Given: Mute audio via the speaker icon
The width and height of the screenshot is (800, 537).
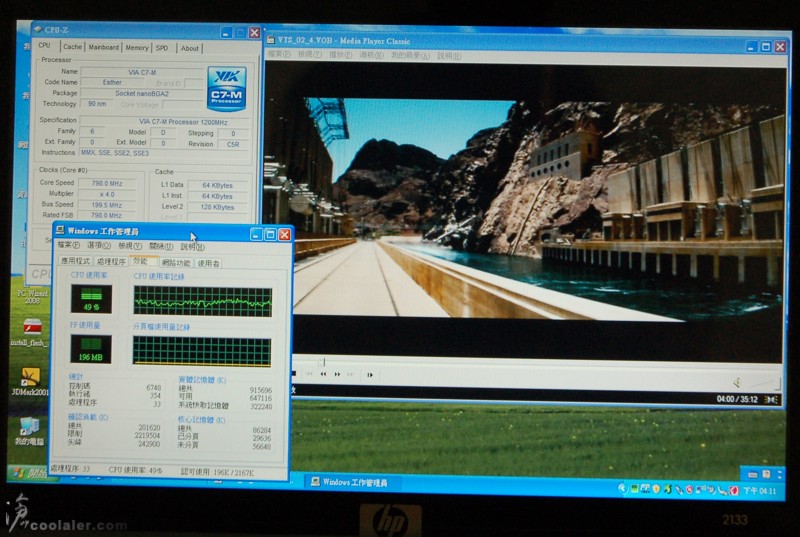Looking at the screenshot, I should coord(737,382).
